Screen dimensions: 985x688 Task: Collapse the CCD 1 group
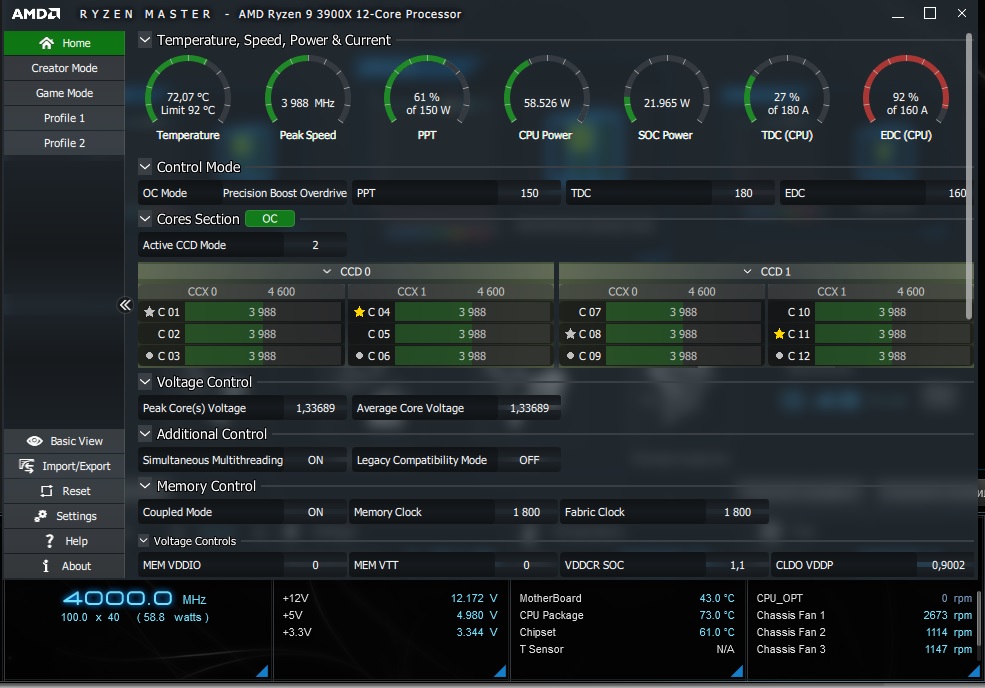[747, 271]
